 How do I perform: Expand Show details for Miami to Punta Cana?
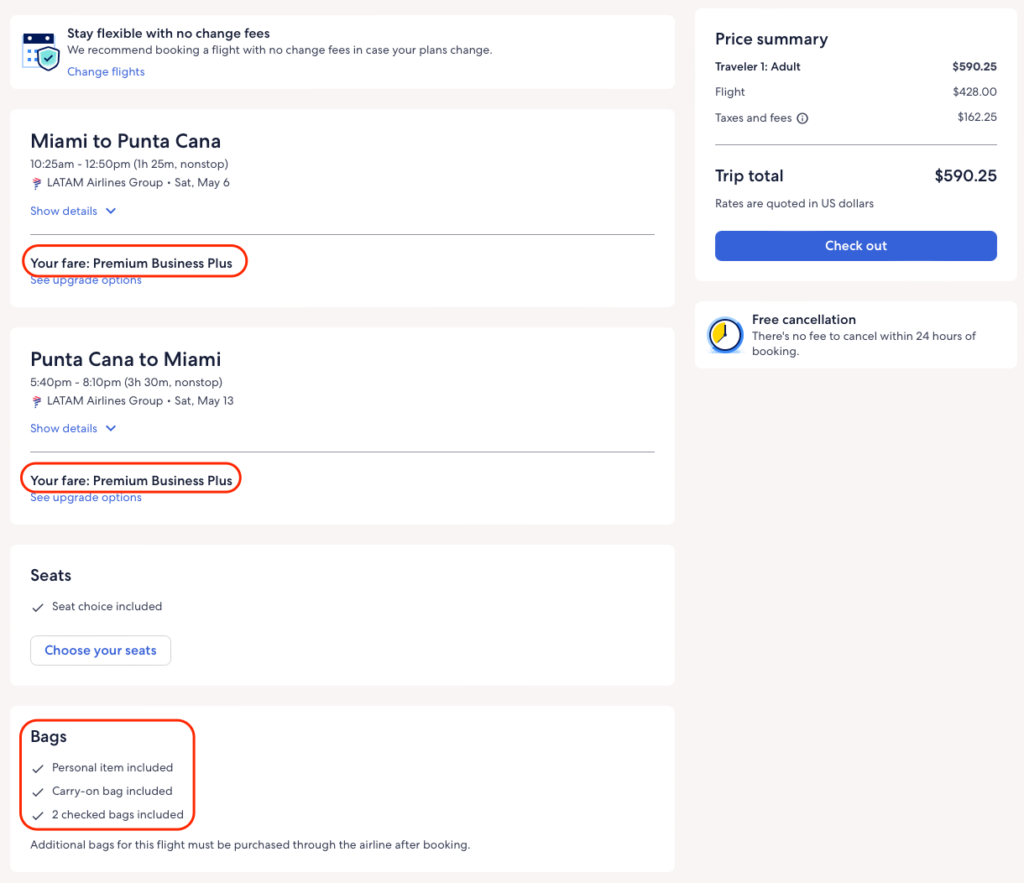coord(73,211)
